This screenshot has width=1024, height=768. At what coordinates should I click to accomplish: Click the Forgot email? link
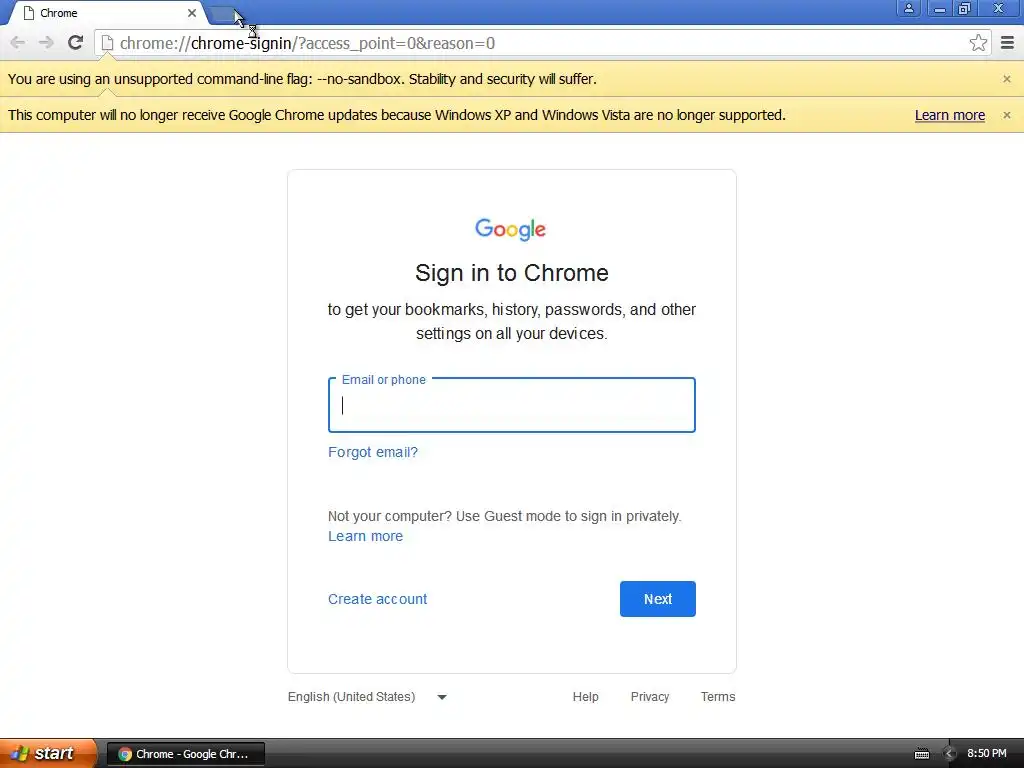coord(373,452)
